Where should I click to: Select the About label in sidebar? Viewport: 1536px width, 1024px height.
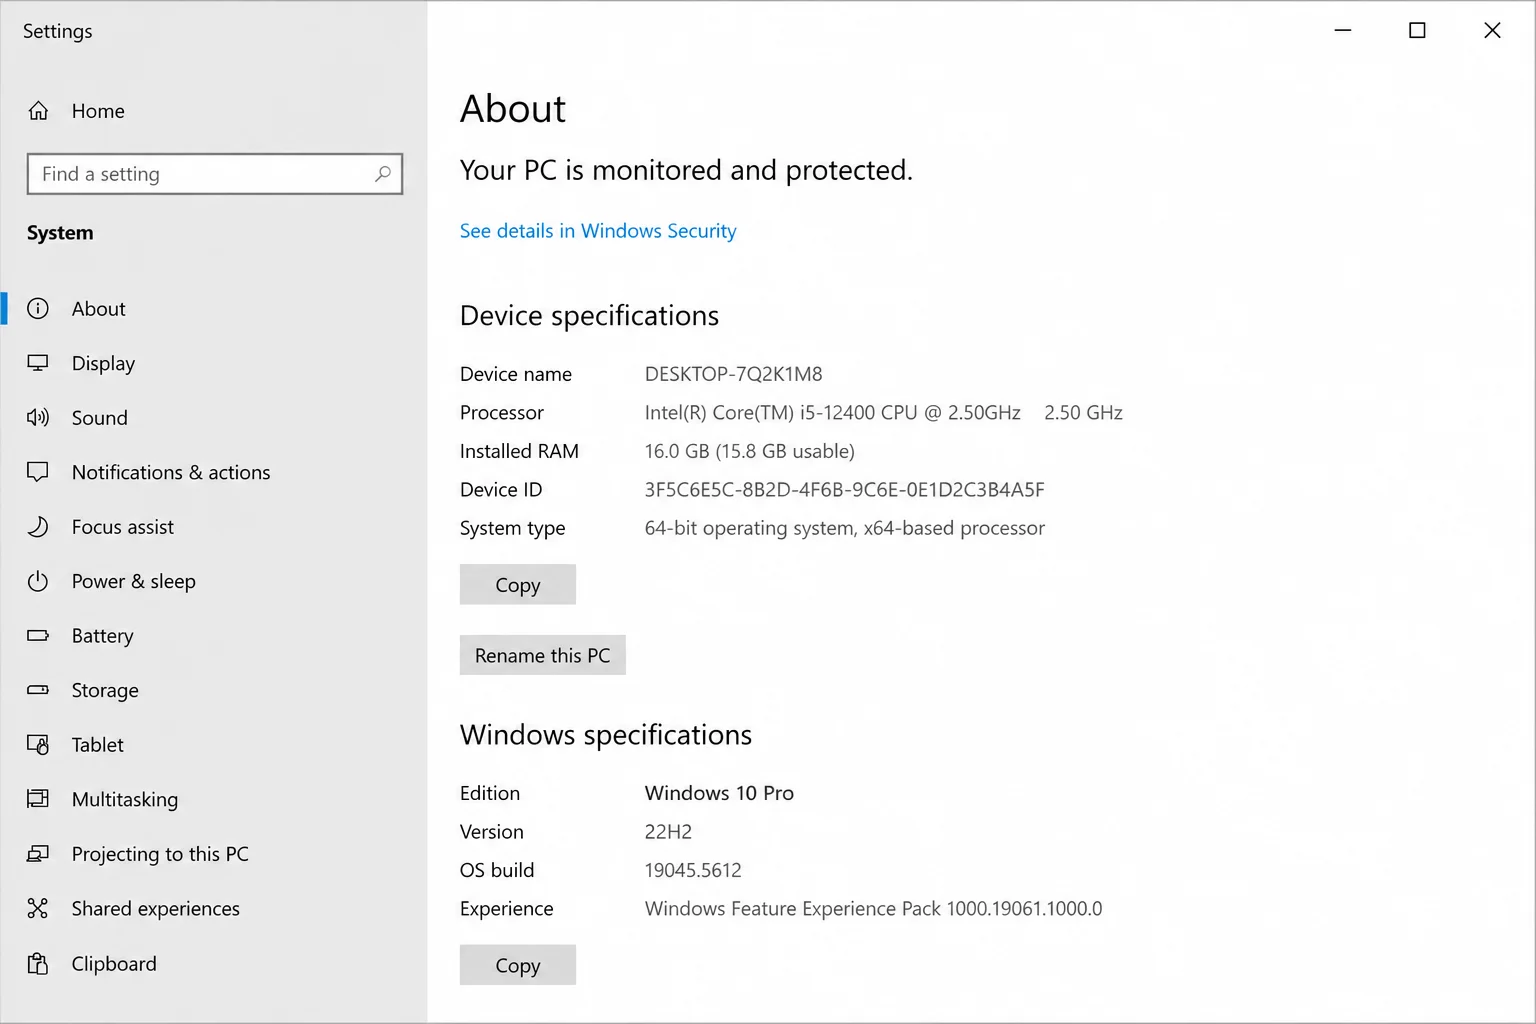[99, 309]
